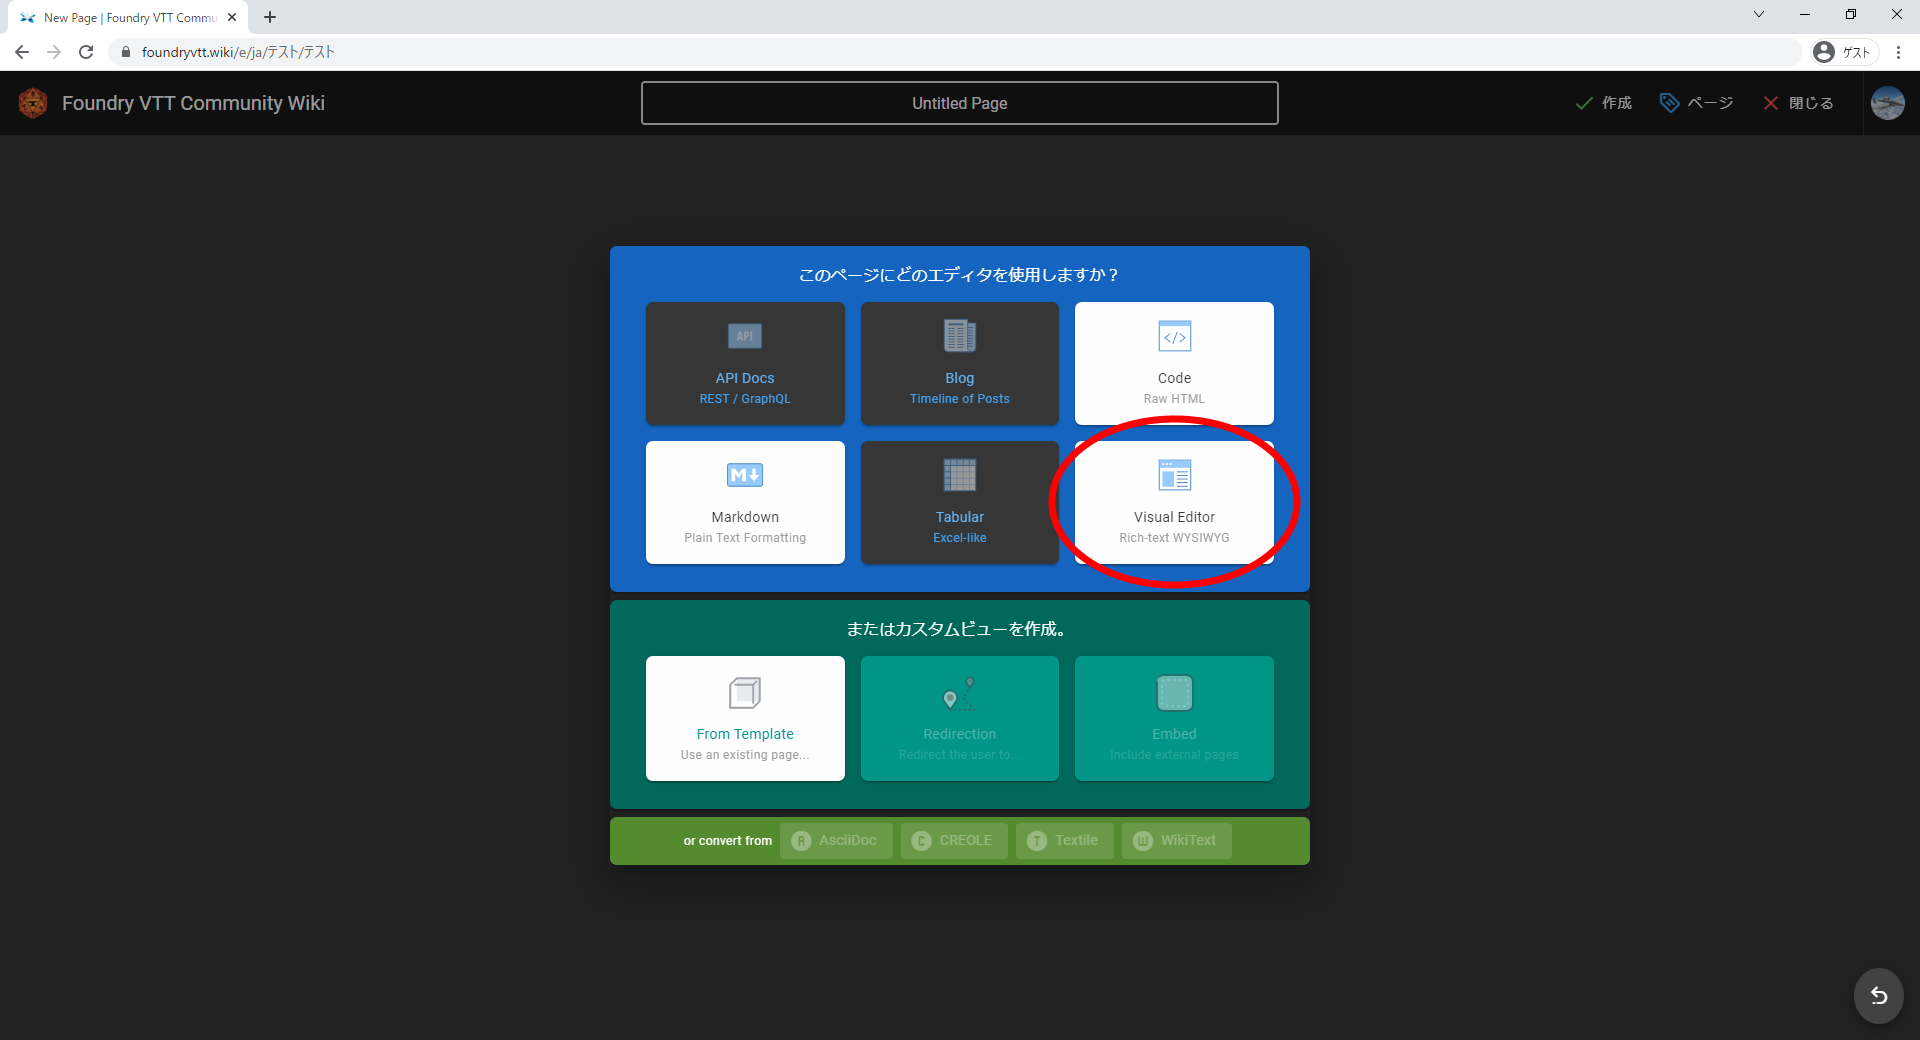Click the round back arrow floating button
This screenshot has height=1040, width=1920.
pyautogui.click(x=1879, y=995)
